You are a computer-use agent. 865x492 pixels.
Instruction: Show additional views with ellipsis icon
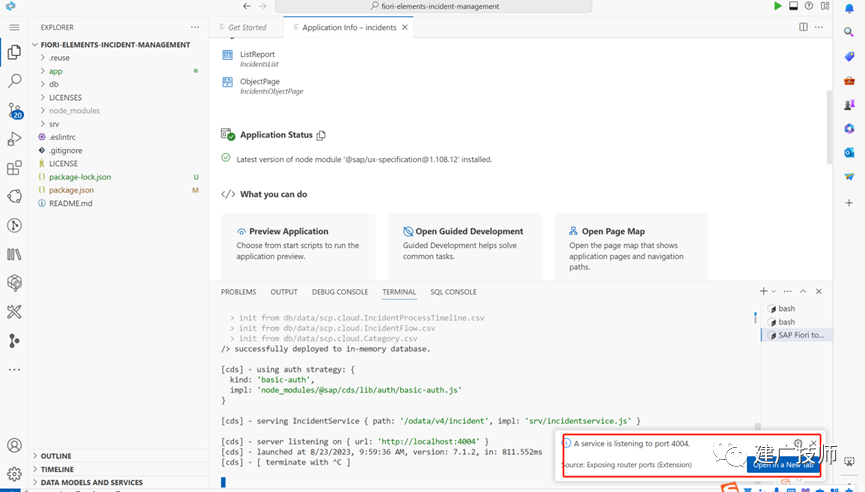[x=14, y=370]
